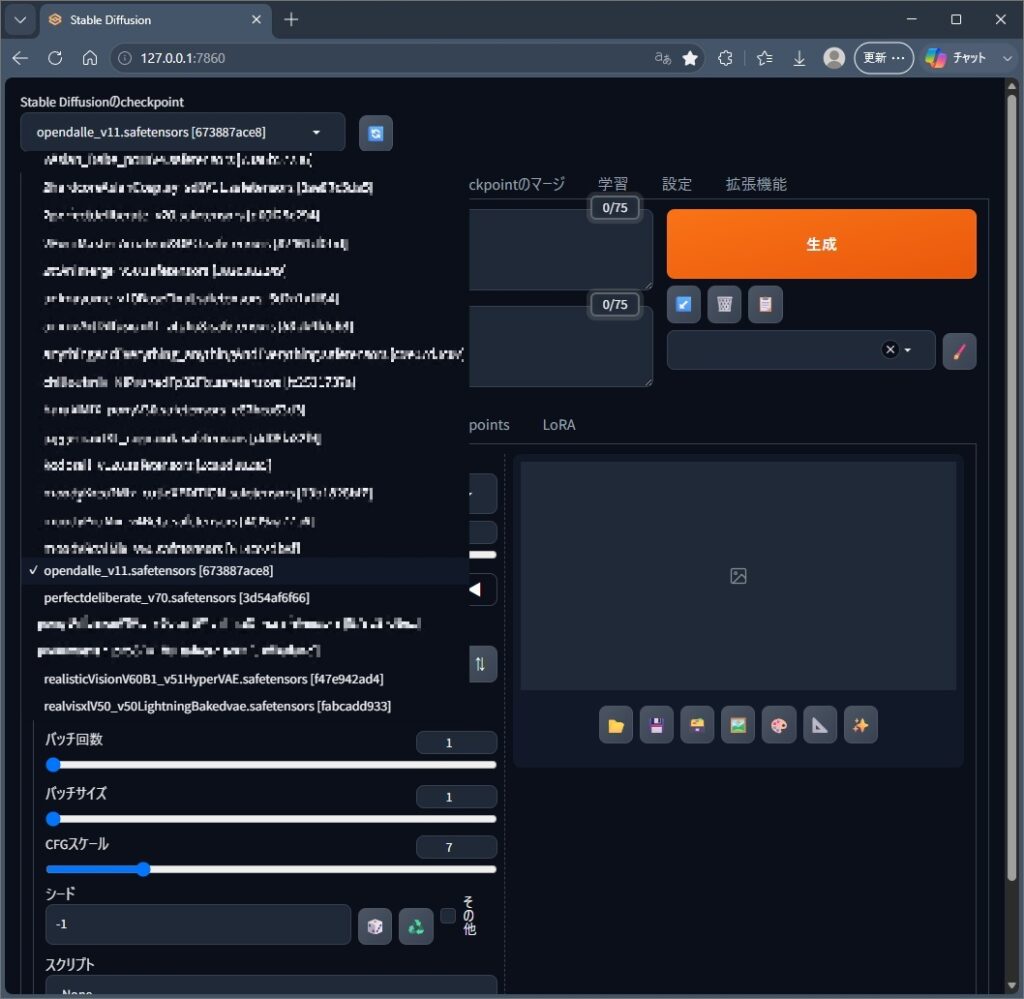Screen dimensions: 1024x999
Task: Click the シード input field
Action: [198, 925]
